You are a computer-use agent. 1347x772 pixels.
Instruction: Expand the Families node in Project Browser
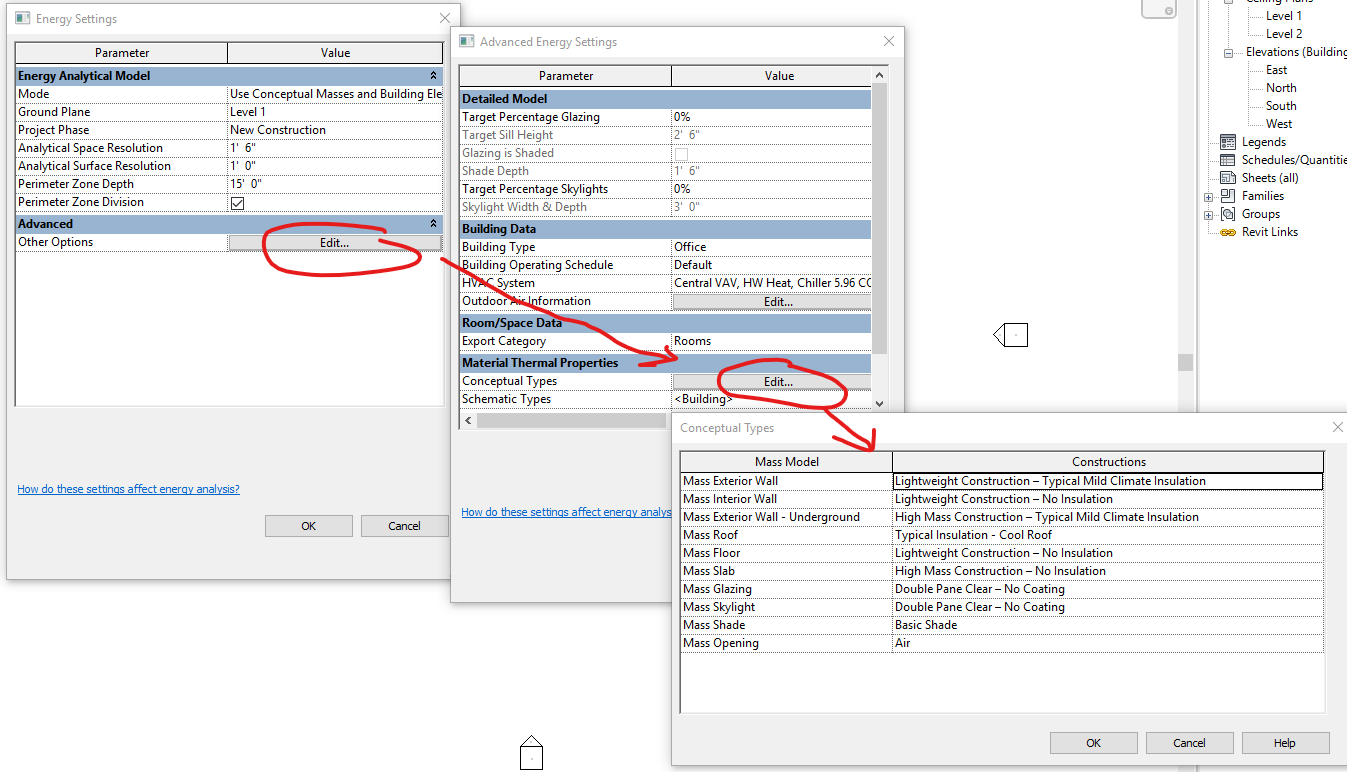click(x=1209, y=195)
